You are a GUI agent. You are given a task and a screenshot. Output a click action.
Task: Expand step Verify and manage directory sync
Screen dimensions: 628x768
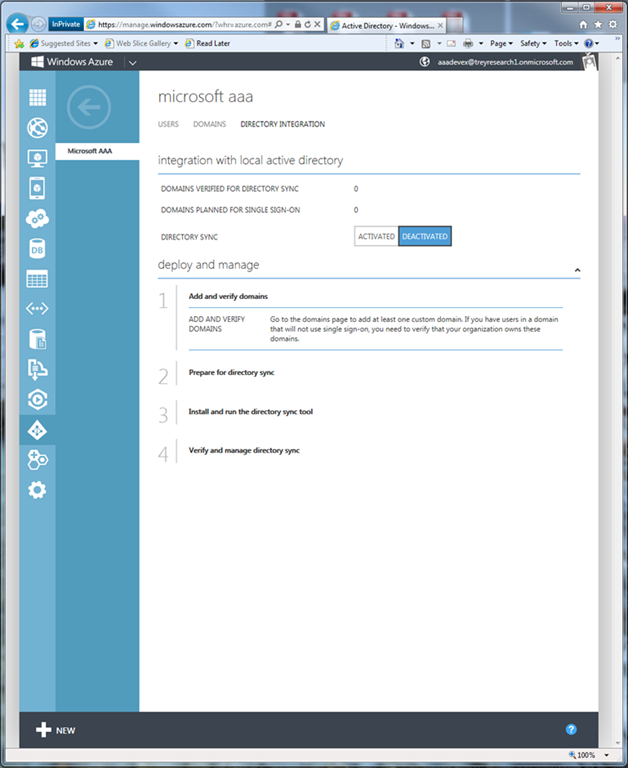pos(244,450)
